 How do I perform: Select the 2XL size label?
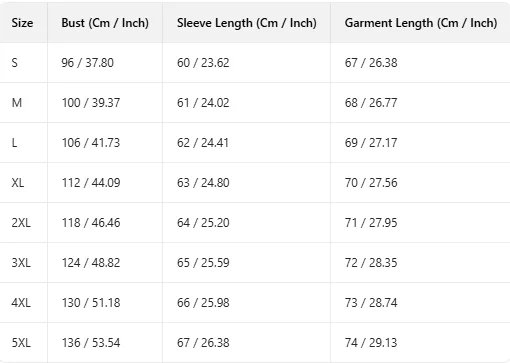pos(21,223)
